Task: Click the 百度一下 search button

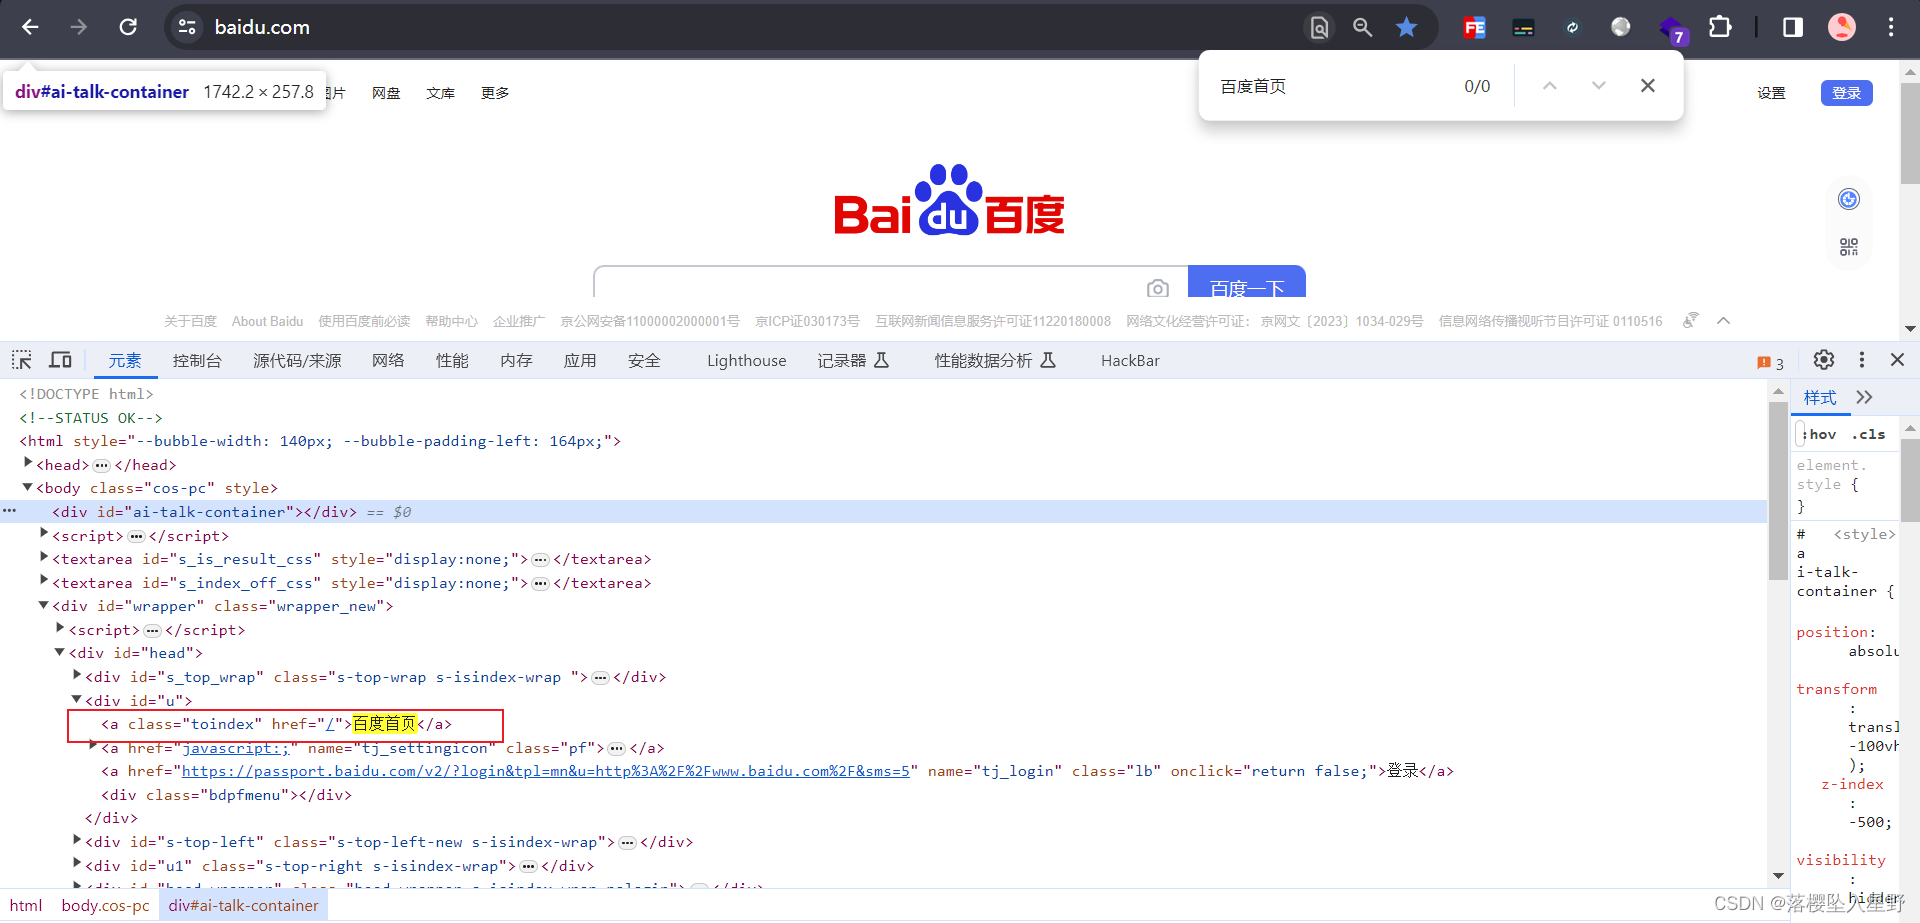Action: 1247,282
